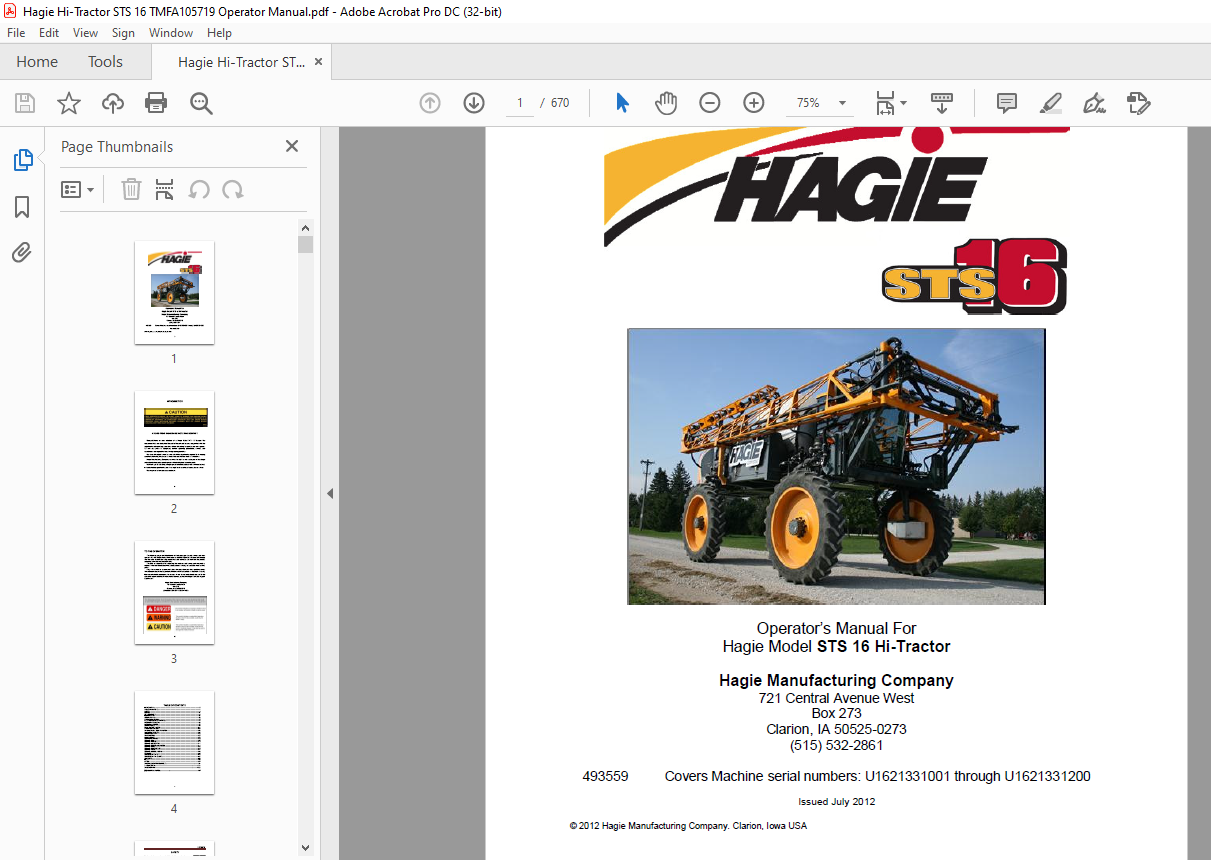Image resolution: width=1211 pixels, height=860 pixels.
Task: Open the Help menu
Action: tap(219, 33)
